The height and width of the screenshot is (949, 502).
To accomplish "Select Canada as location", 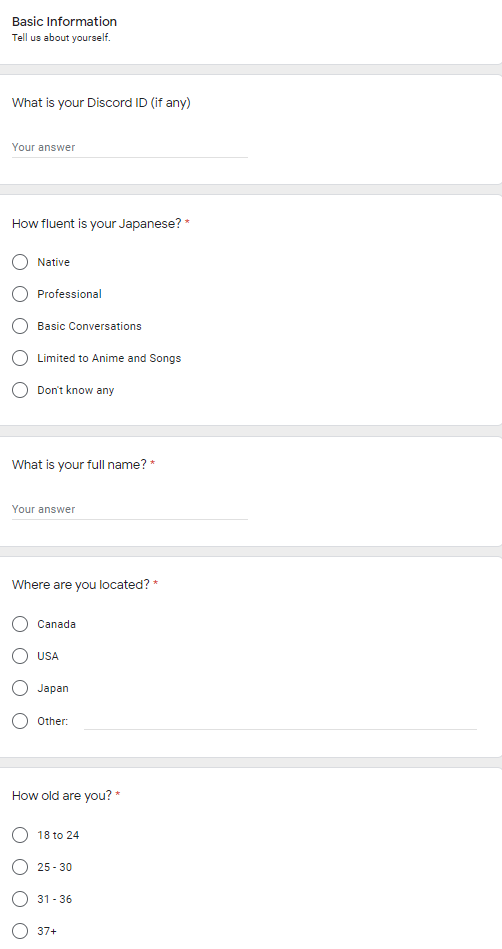I will tap(20, 624).
